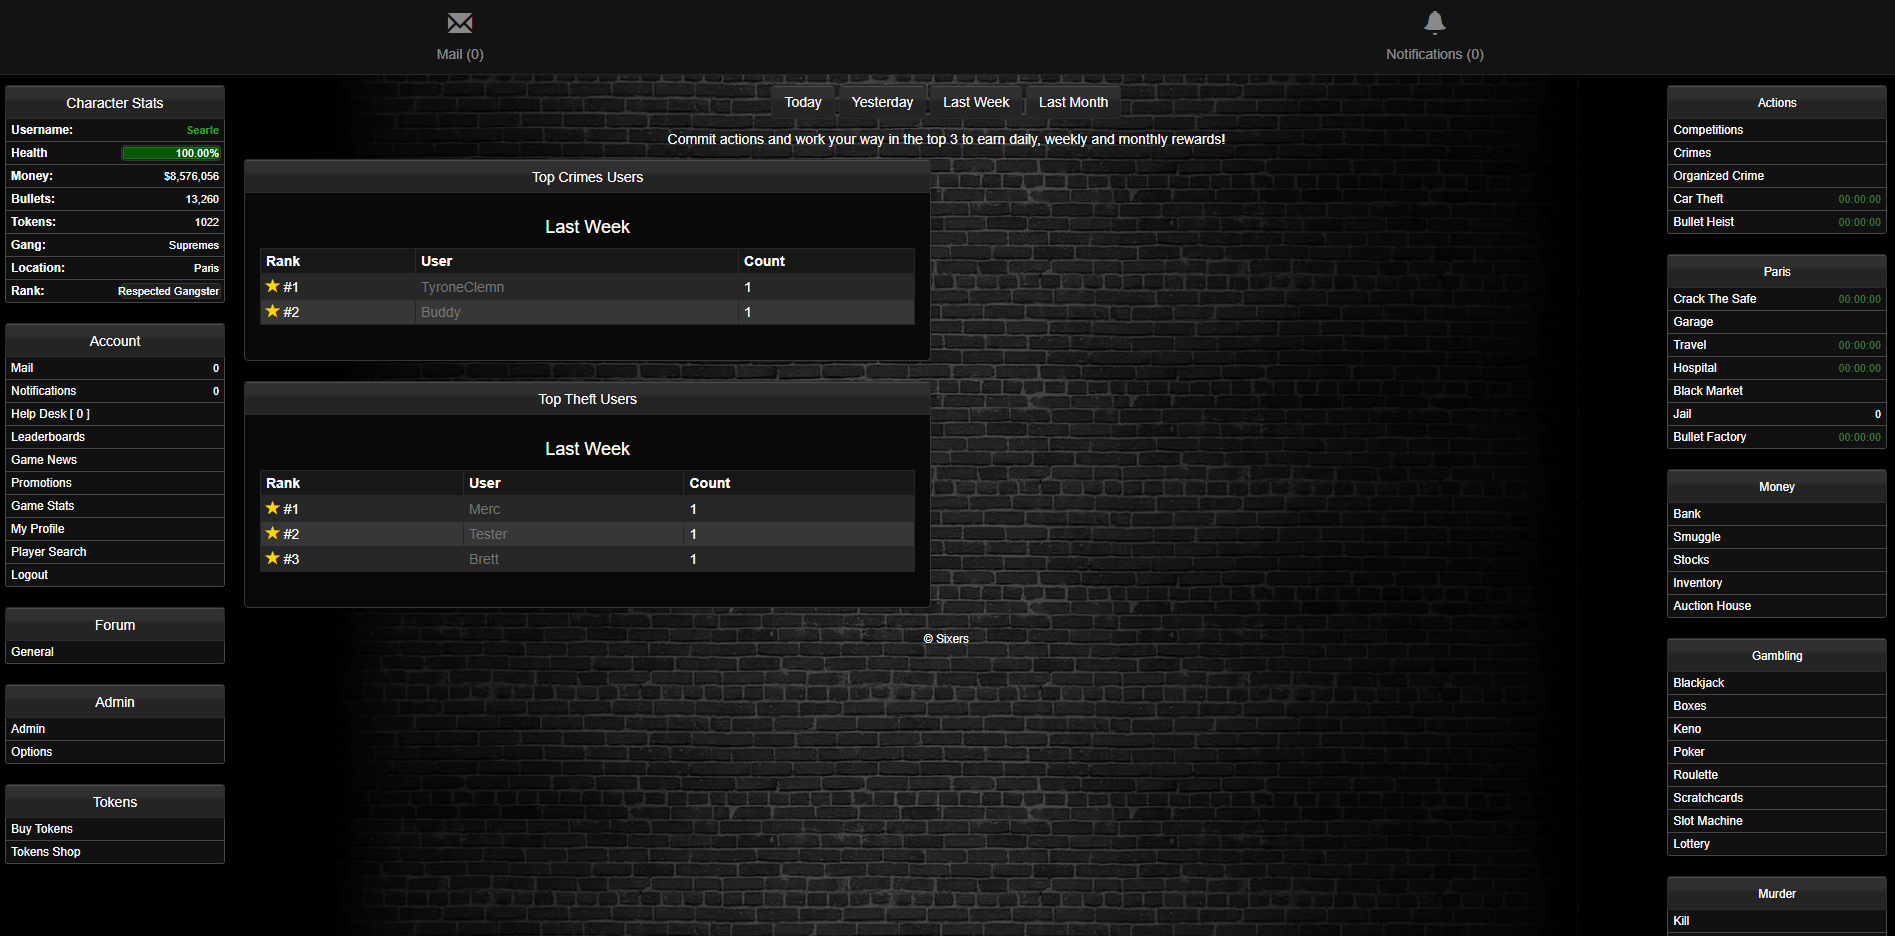
Task: Click the green health progress bar
Action: click(170, 153)
